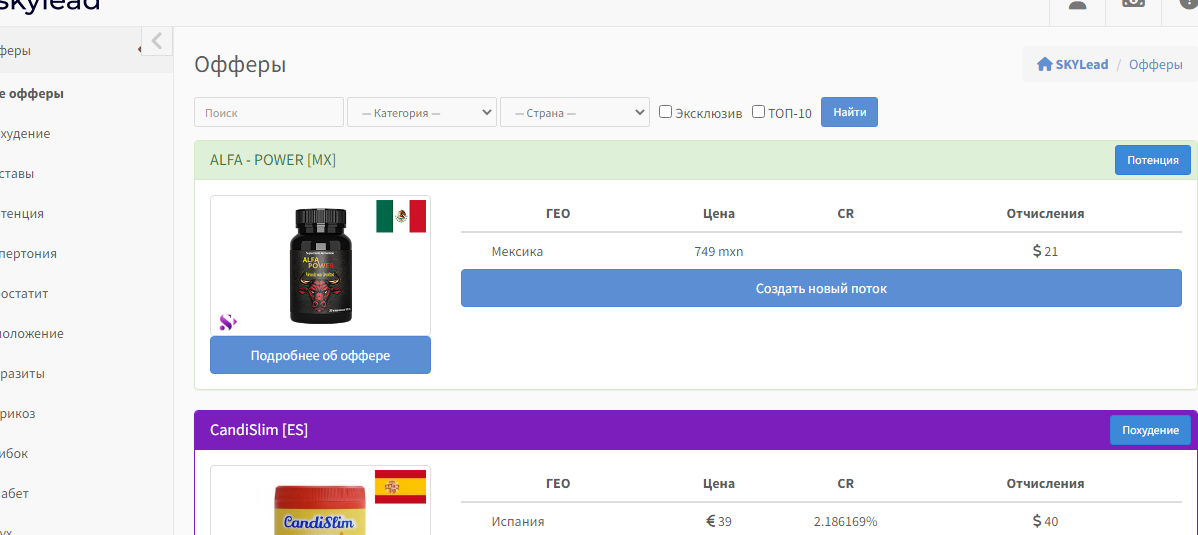Click the skylead logo
The height and width of the screenshot is (535, 1198).
(50, 5)
